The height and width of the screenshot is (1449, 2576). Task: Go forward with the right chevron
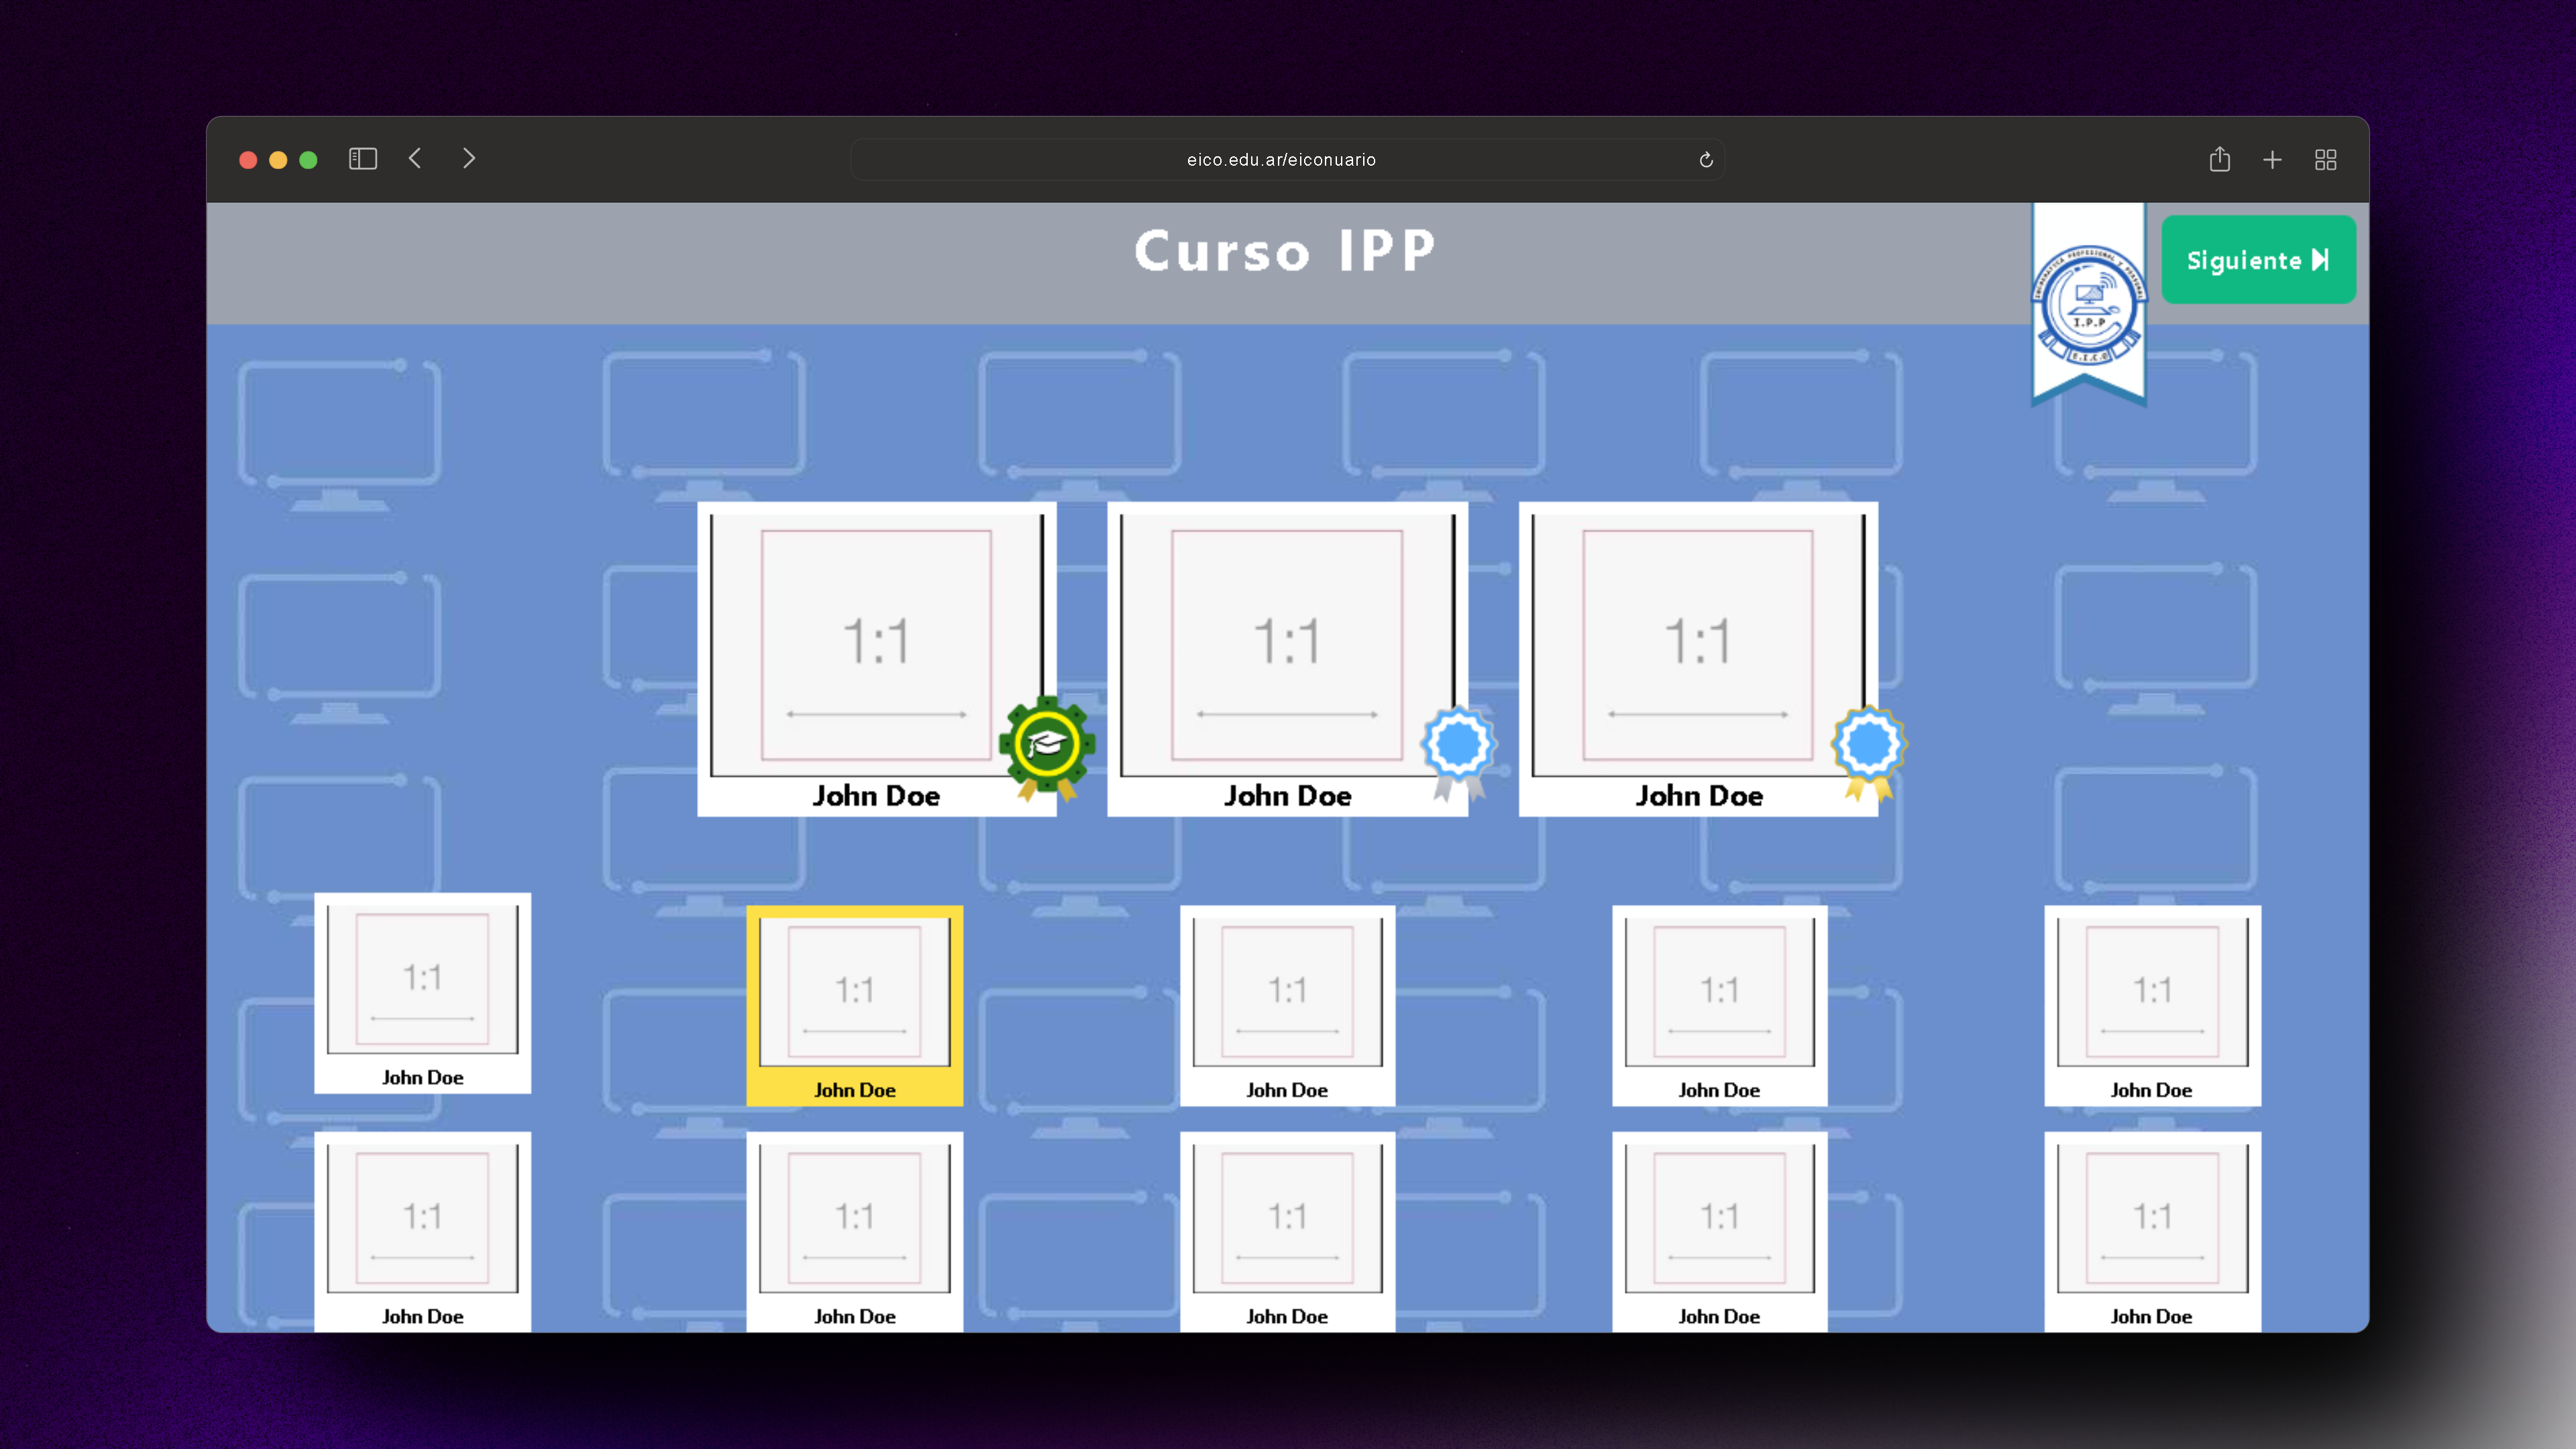pyautogui.click(x=469, y=159)
